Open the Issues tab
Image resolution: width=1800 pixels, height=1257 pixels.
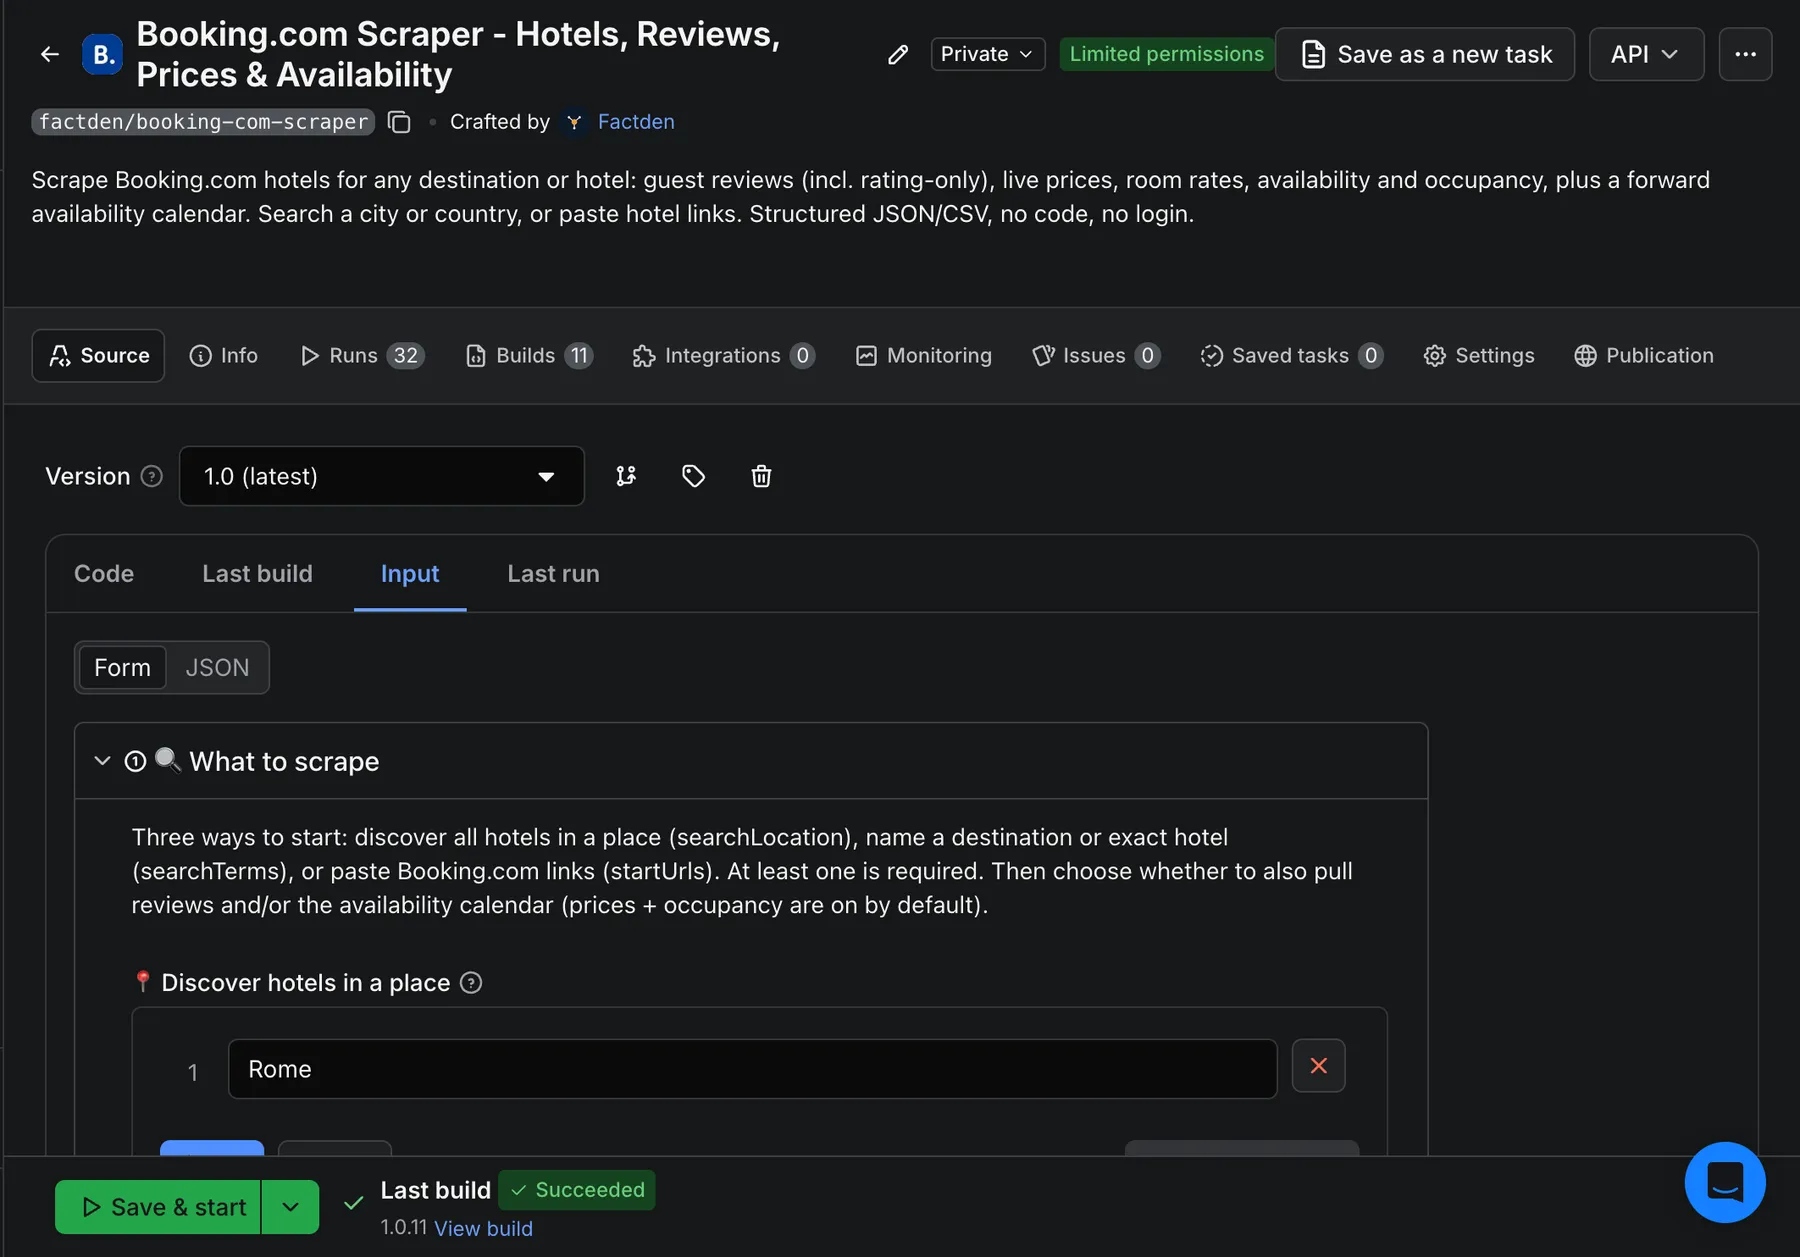(1096, 356)
